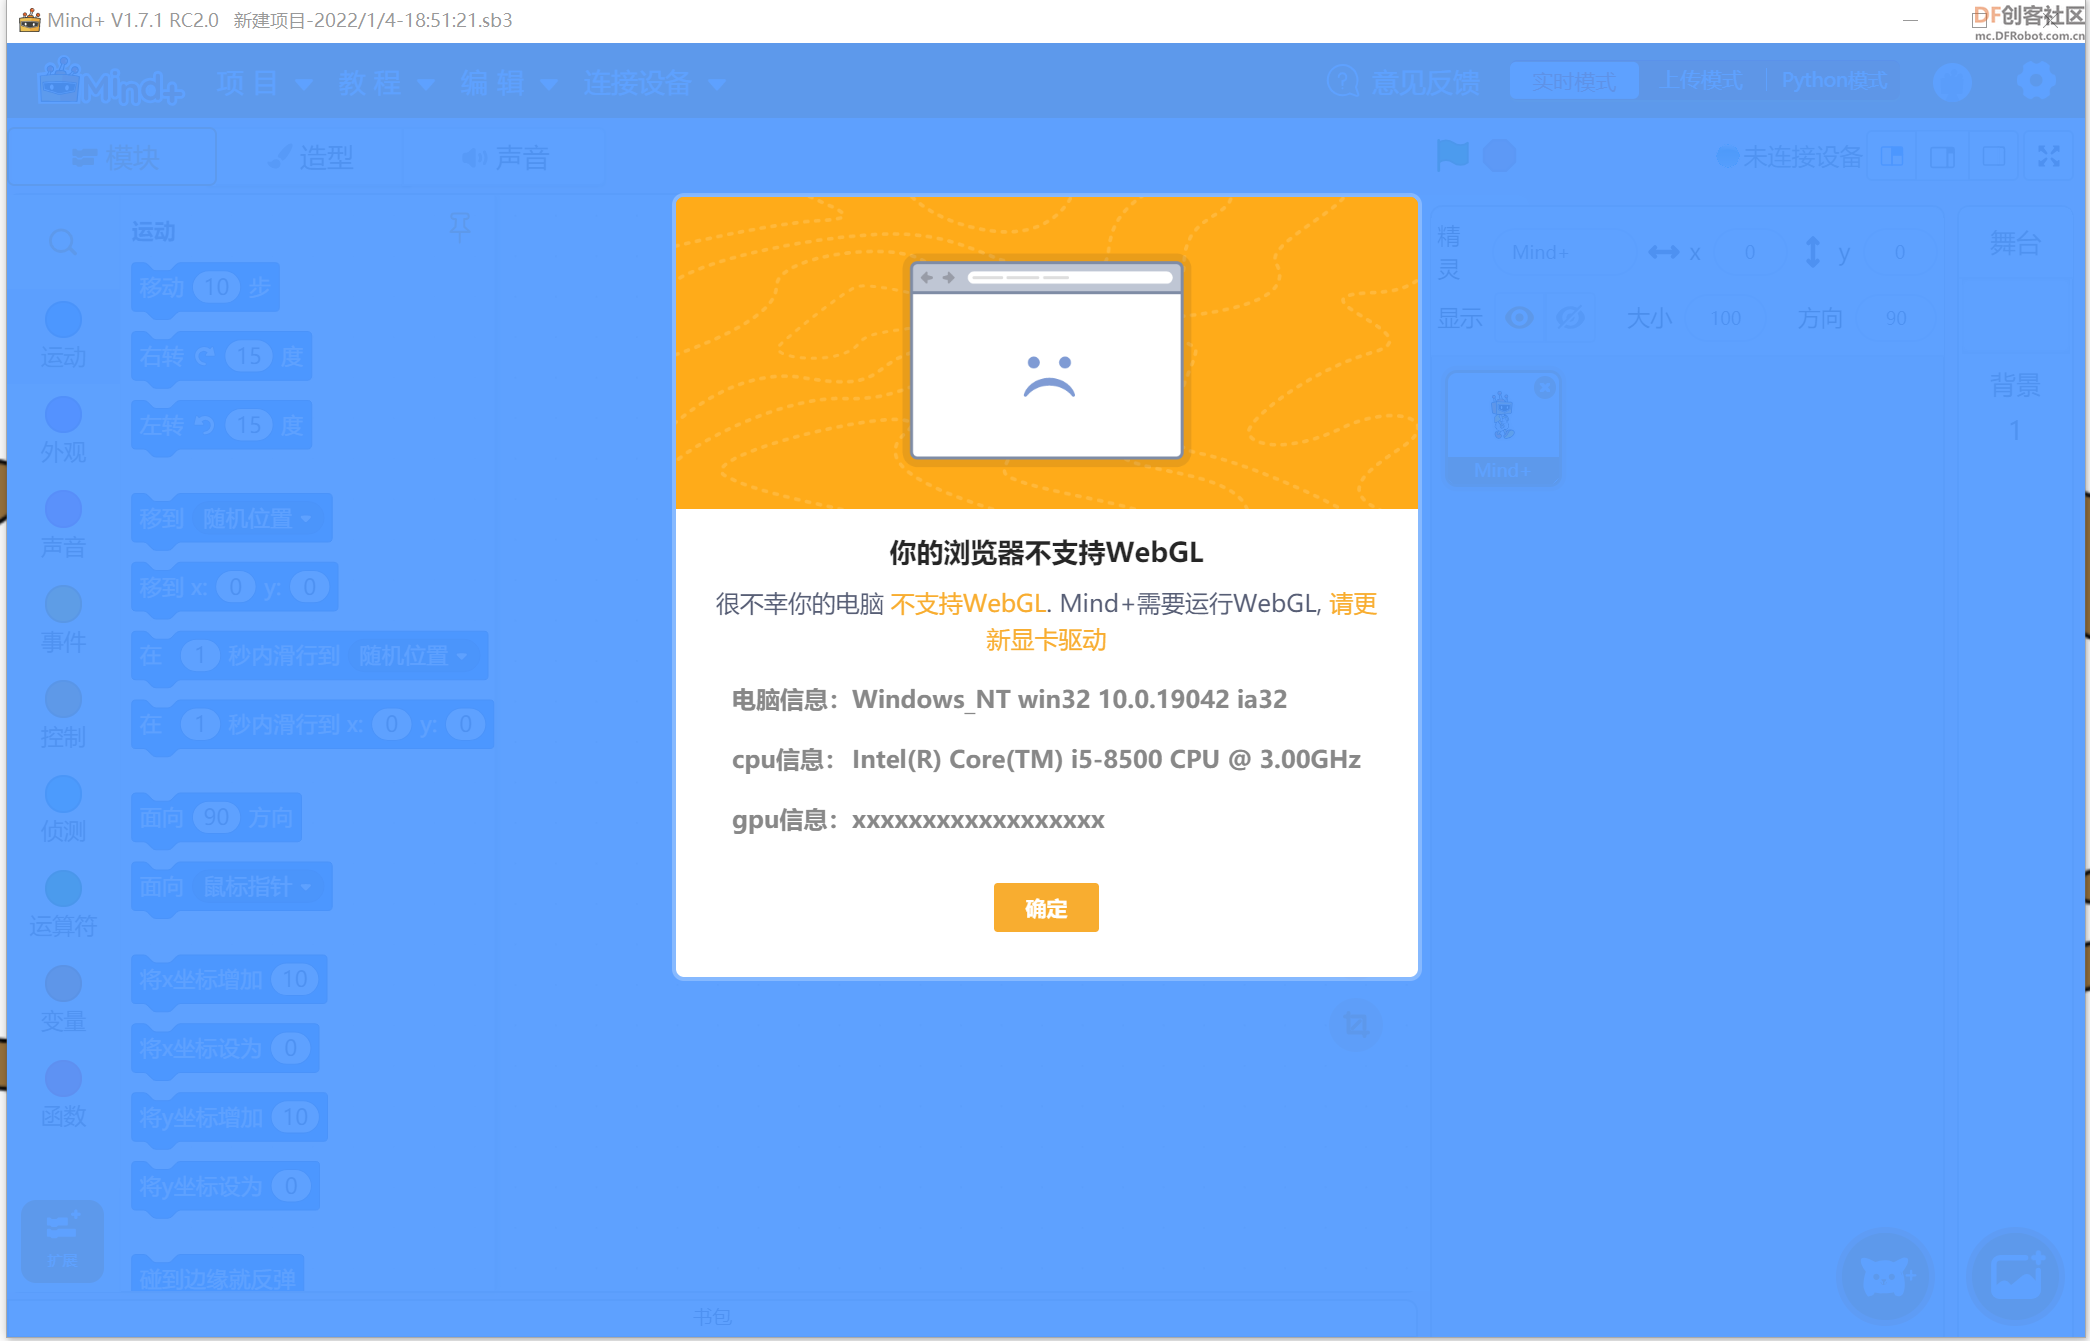Click the 10 field in 将x坐标增加 block
The width and height of the screenshot is (2090, 1341).
[x=295, y=979]
